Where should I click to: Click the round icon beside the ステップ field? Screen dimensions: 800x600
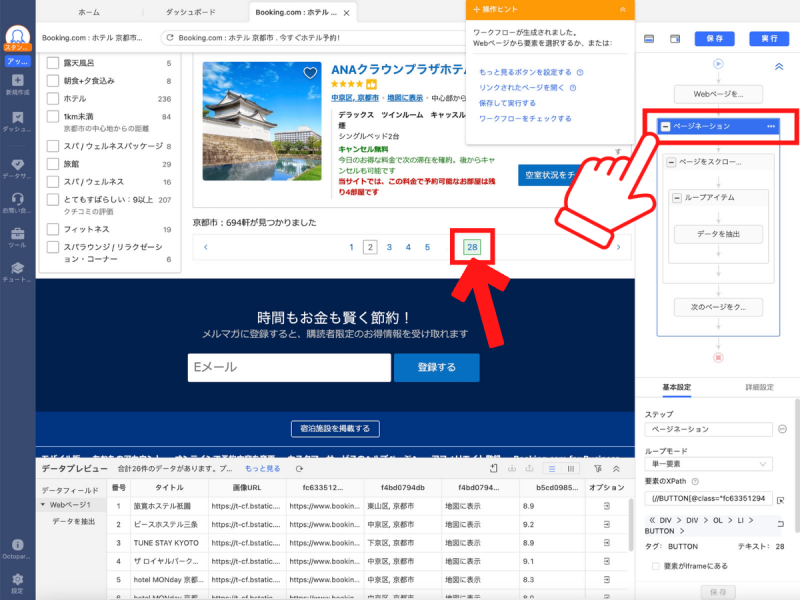[782, 429]
